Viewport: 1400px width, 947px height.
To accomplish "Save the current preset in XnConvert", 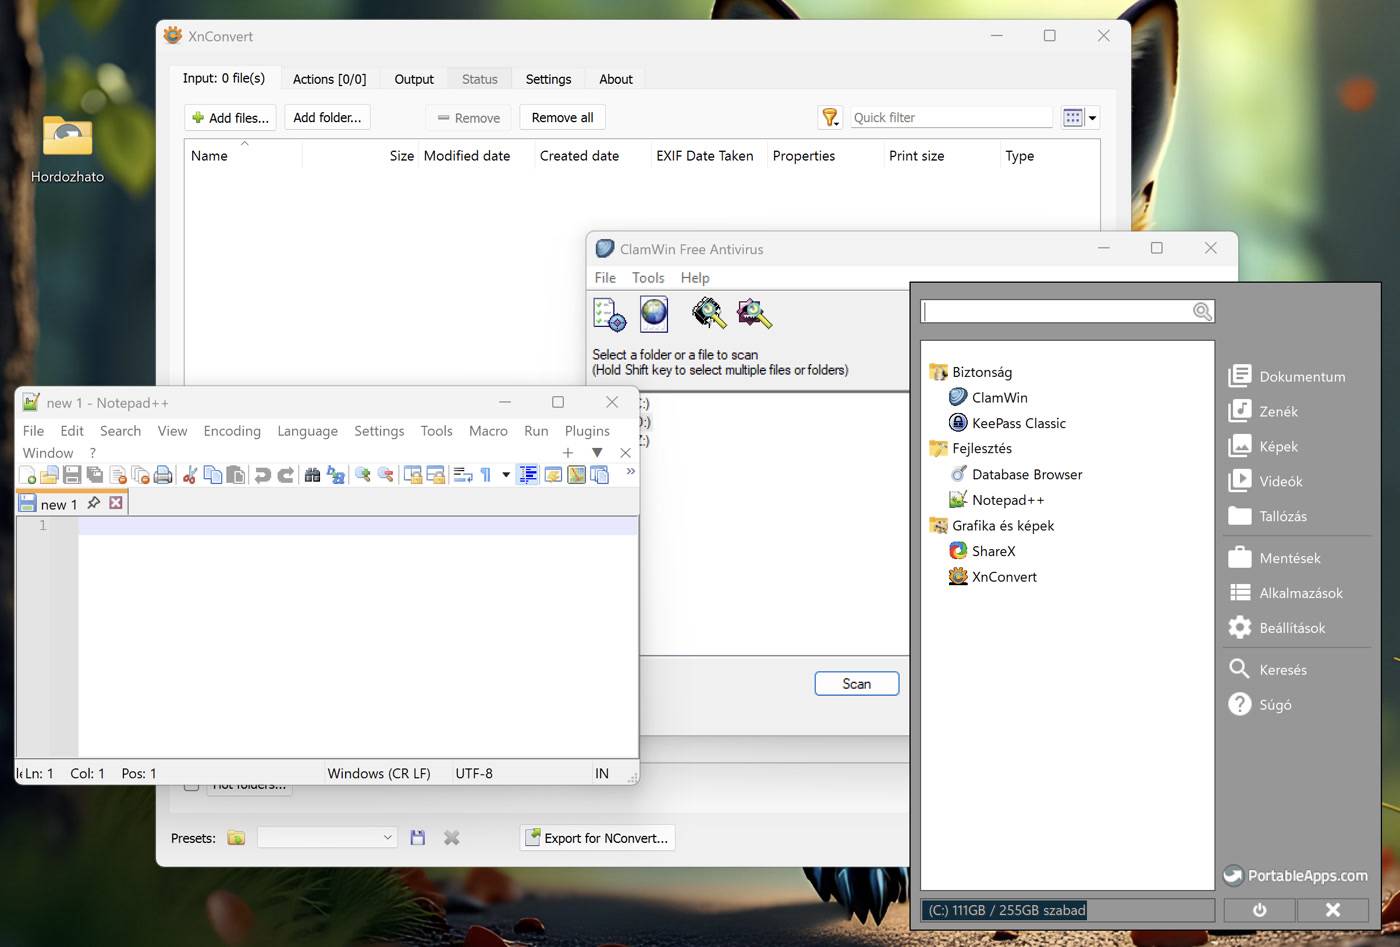I will [418, 838].
